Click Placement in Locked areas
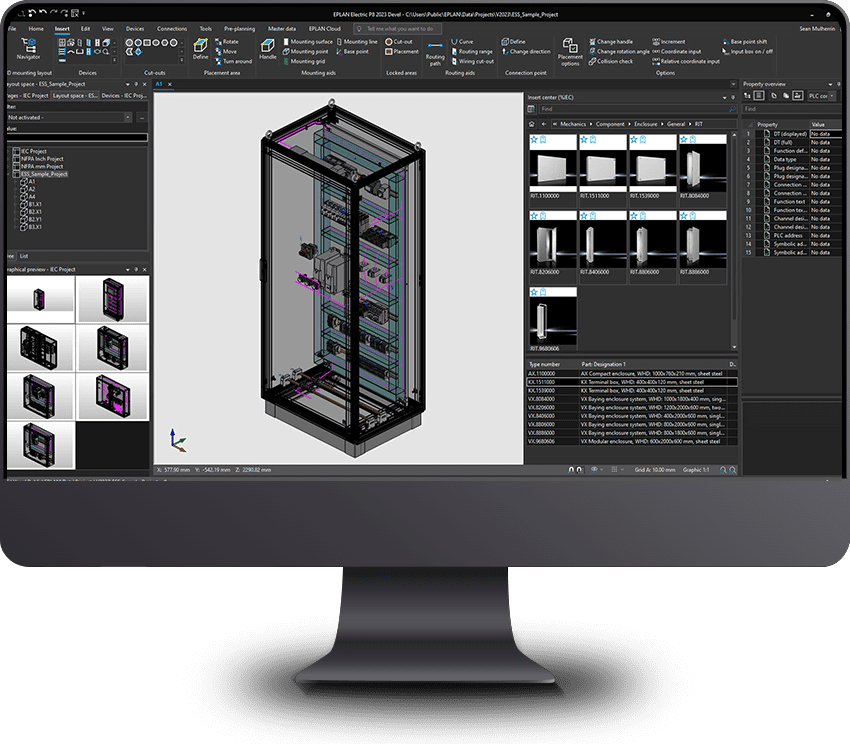The height and width of the screenshot is (744, 850). (x=402, y=52)
